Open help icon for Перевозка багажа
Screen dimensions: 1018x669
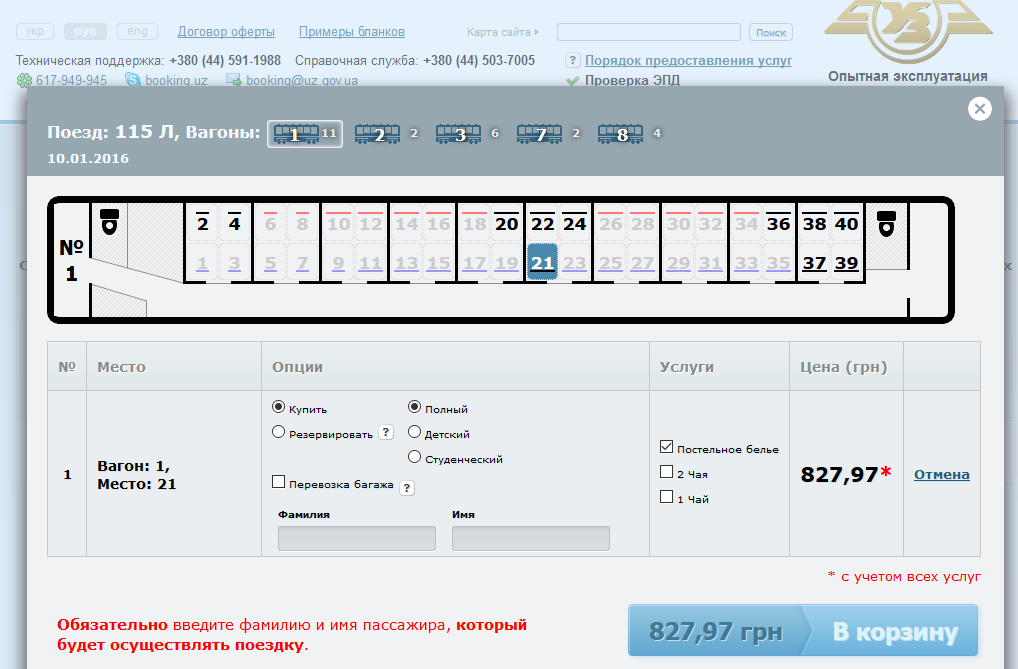407,488
